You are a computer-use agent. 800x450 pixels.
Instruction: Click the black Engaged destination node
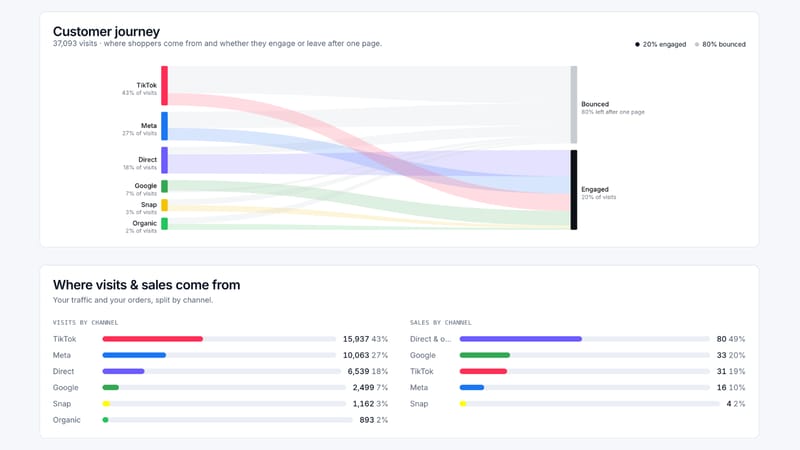[x=574, y=190]
